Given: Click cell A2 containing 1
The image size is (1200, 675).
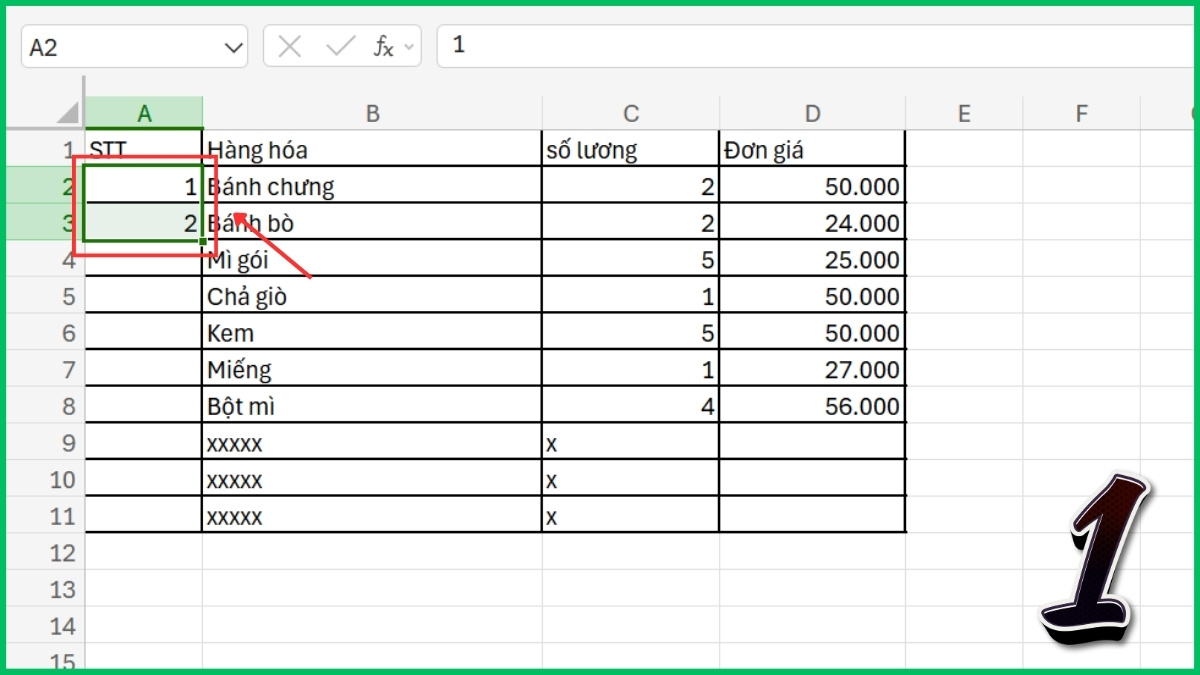Looking at the screenshot, I should (x=144, y=186).
